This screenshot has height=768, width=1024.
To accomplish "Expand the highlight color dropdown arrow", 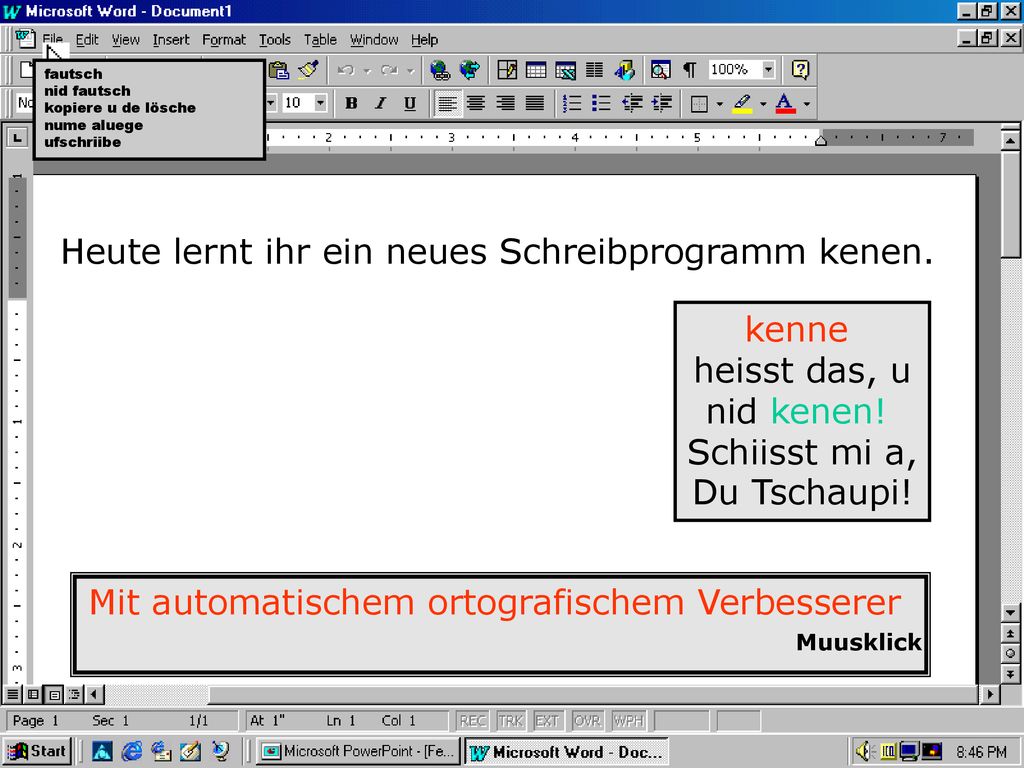I will tap(762, 104).
